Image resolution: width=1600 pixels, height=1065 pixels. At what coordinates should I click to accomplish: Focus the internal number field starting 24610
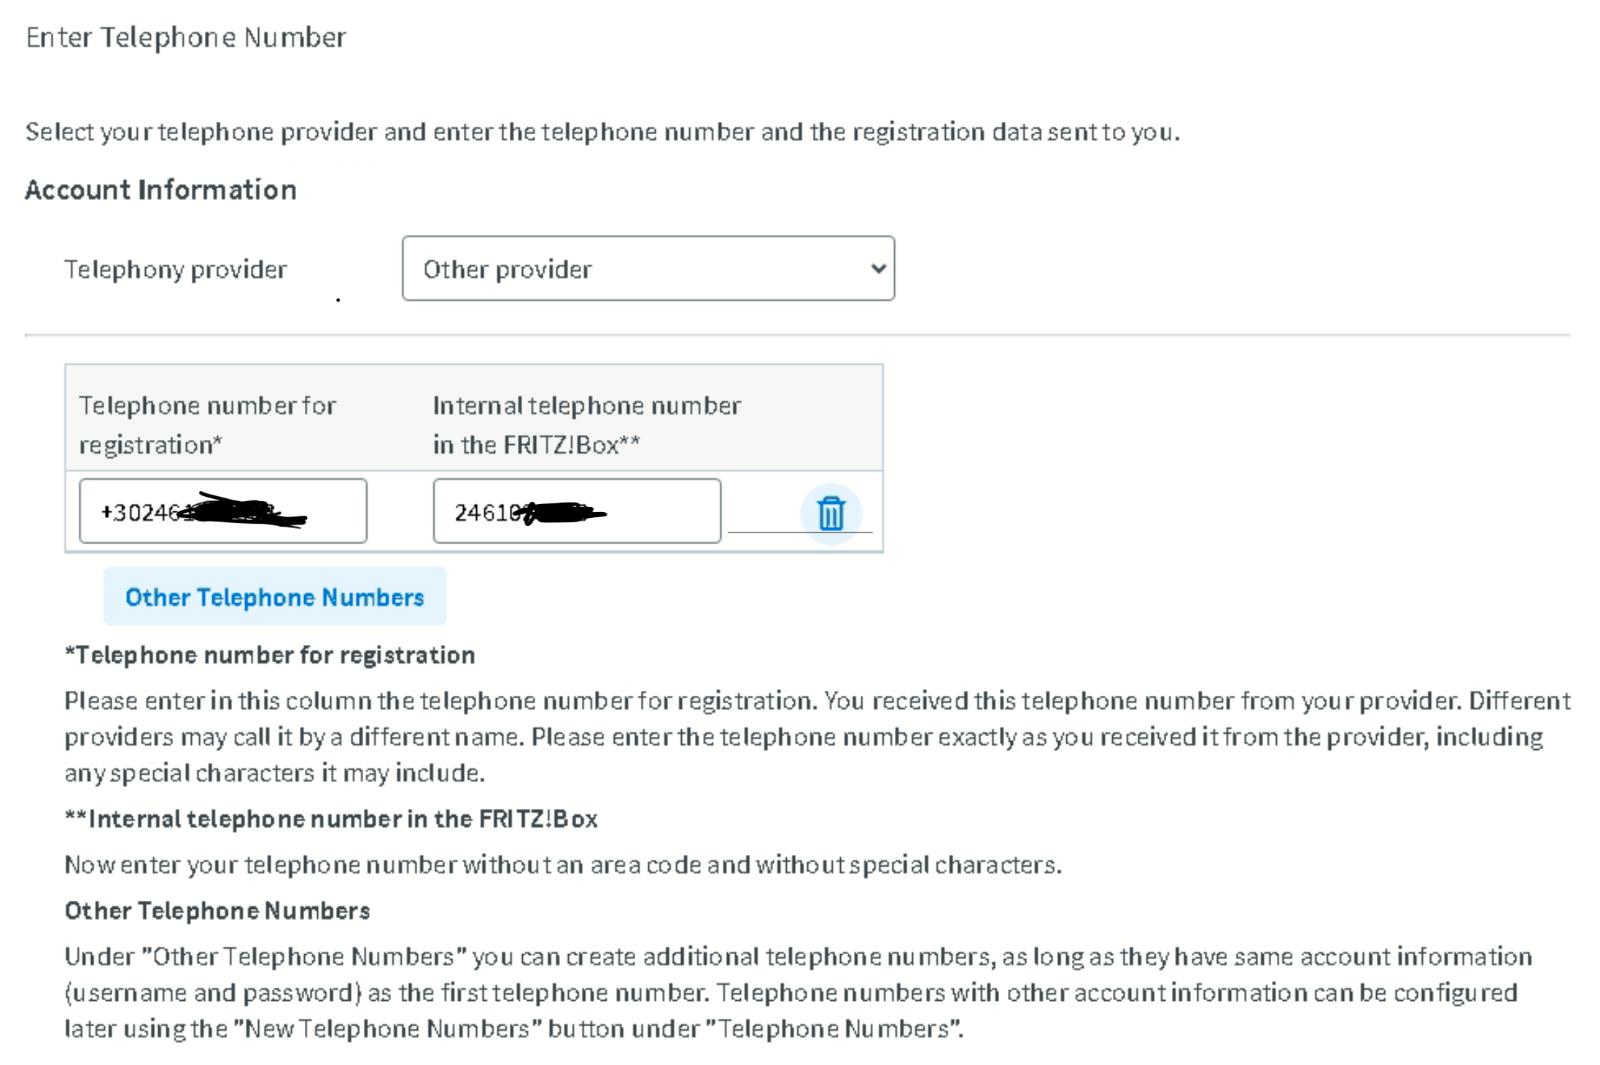click(x=577, y=511)
